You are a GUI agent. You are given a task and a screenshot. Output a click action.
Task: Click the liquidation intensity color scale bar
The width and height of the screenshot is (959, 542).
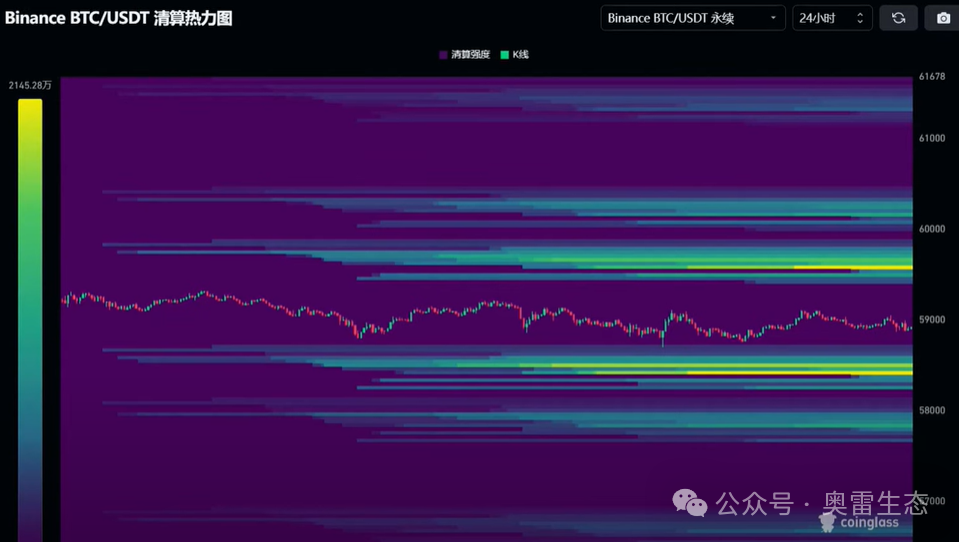point(30,320)
